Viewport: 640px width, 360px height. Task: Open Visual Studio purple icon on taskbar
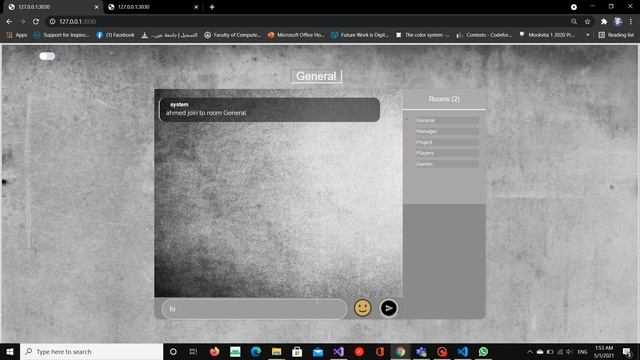pyautogui.click(x=339, y=351)
